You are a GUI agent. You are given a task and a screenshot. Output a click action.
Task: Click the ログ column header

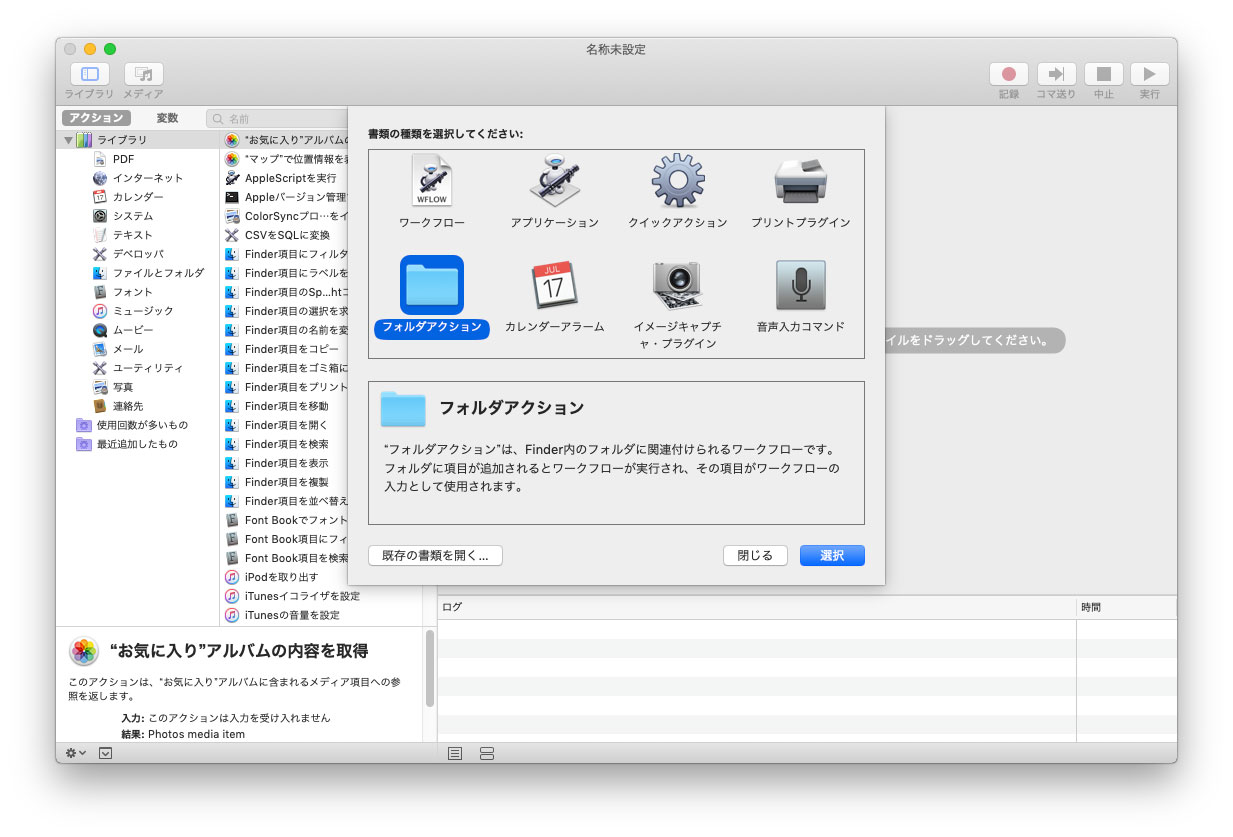coord(757,607)
